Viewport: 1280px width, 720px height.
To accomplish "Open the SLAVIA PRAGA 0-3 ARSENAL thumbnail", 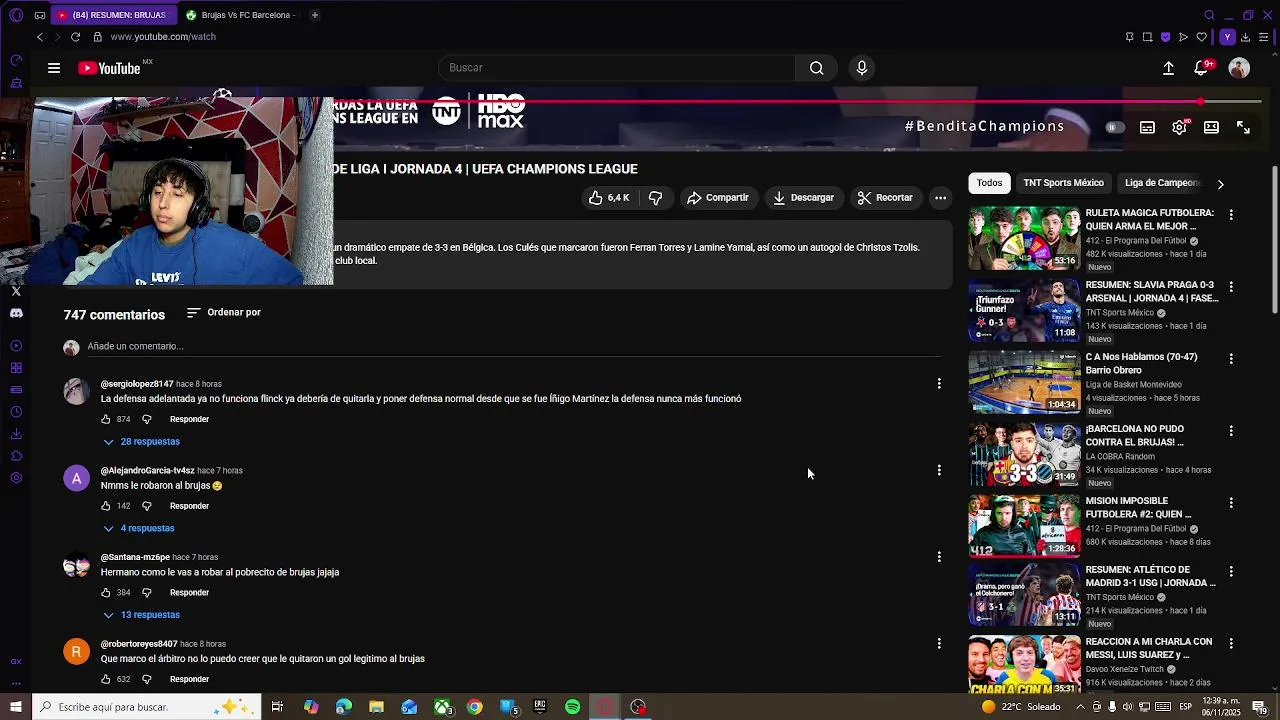I will tap(1024, 310).
